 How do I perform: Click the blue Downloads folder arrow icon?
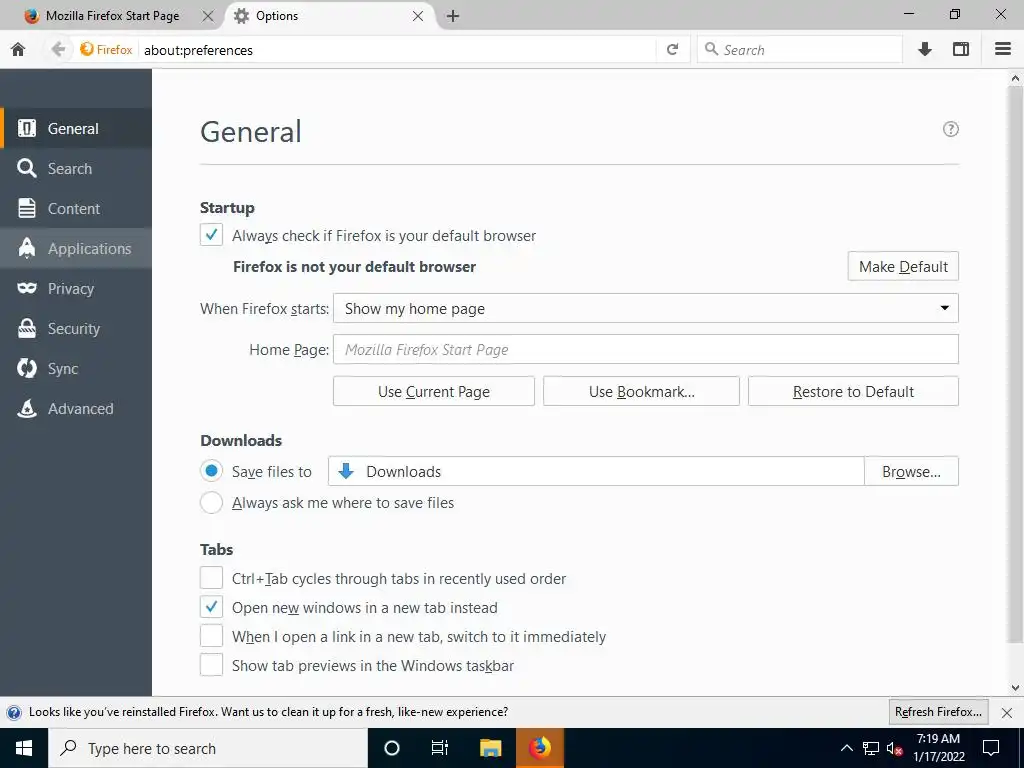pyautogui.click(x=346, y=471)
